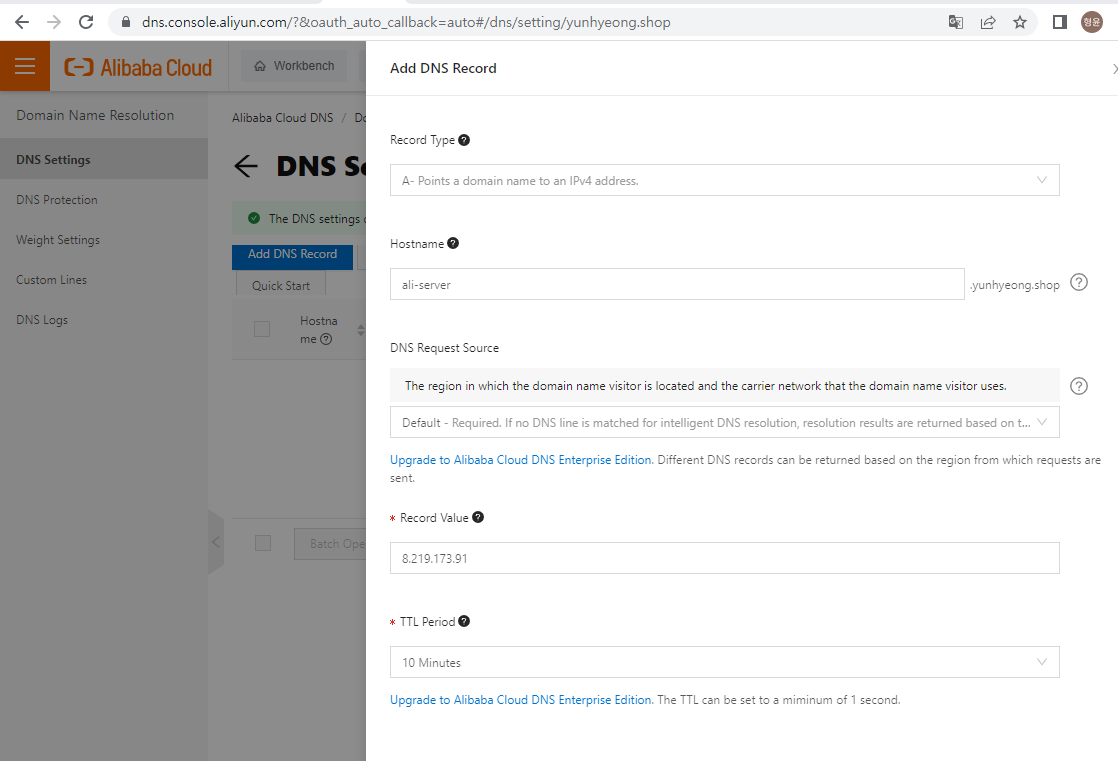Click Upgrade link under DNS Request Source
The height and width of the screenshot is (761, 1118).
(x=521, y=460)
